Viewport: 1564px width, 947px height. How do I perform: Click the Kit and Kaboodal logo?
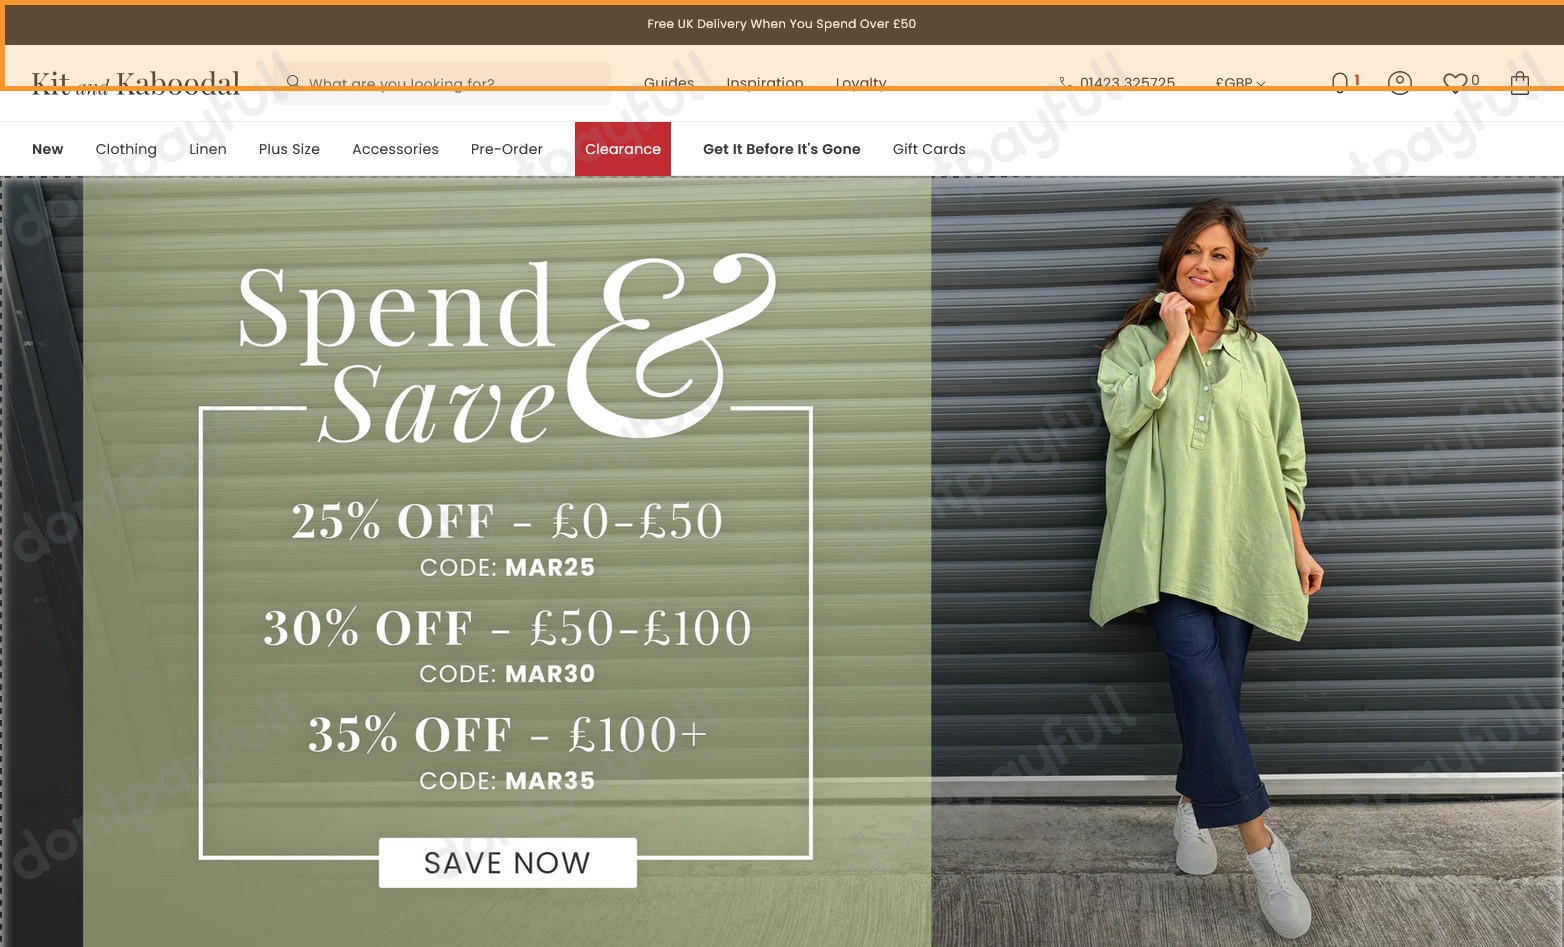point(136,83)
